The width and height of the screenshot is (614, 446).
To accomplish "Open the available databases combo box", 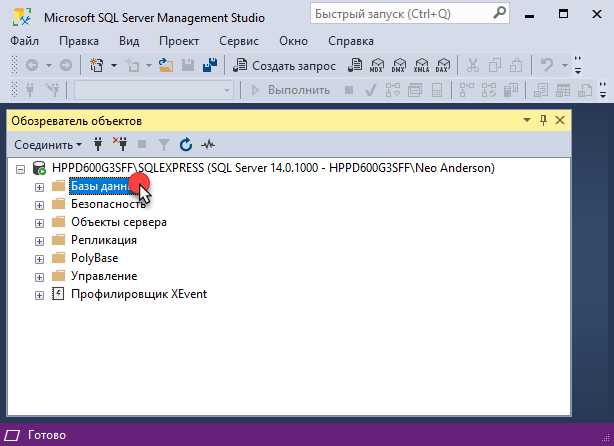I will point(154,90).
